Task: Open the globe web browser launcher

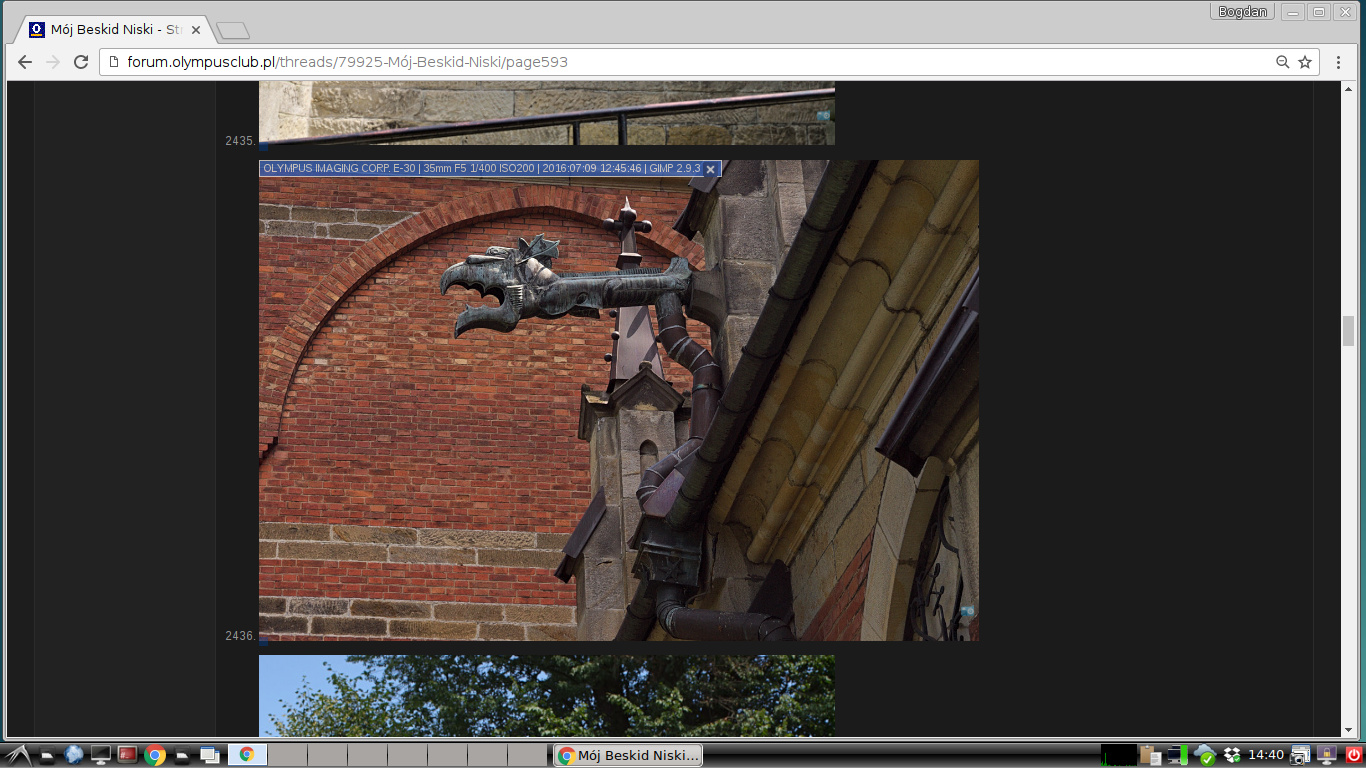Action: click(73, 755)
